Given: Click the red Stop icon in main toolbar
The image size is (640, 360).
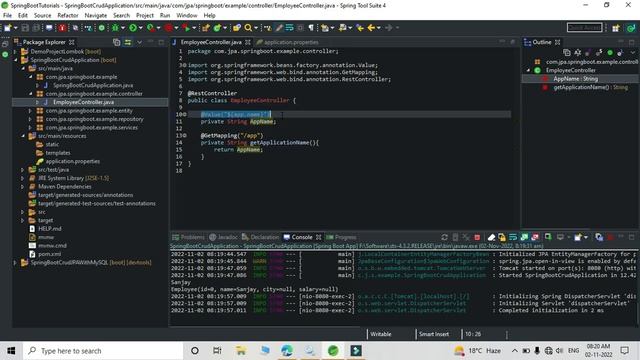Looking at the screenshot, I should tap(169, 28).
